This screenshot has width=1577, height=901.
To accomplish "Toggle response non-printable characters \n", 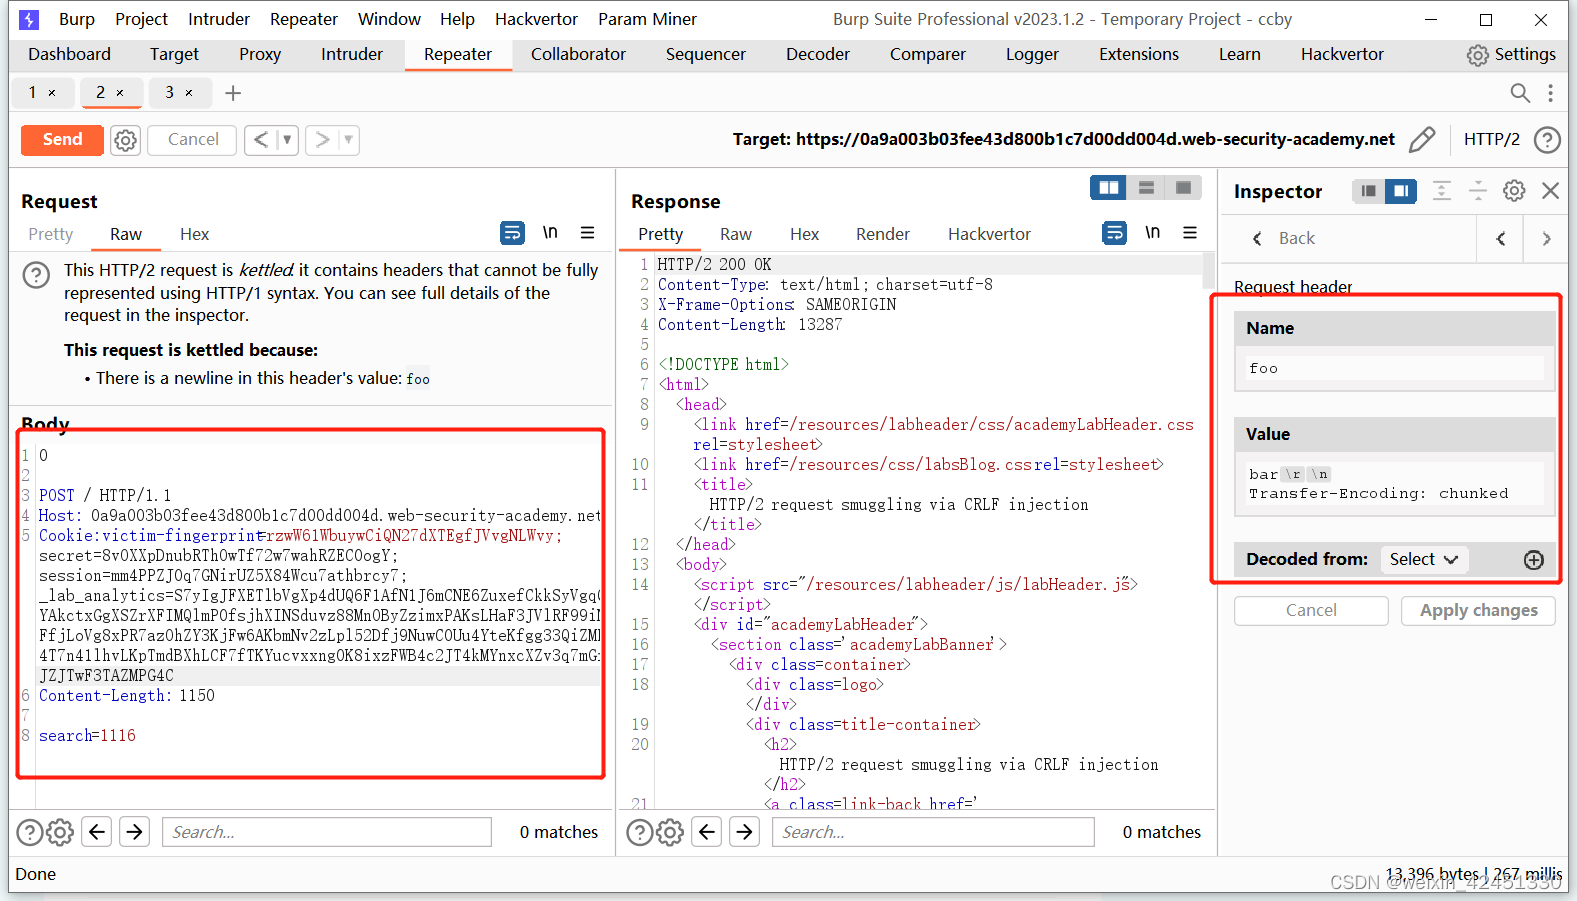I will [x=1153, y=233].
